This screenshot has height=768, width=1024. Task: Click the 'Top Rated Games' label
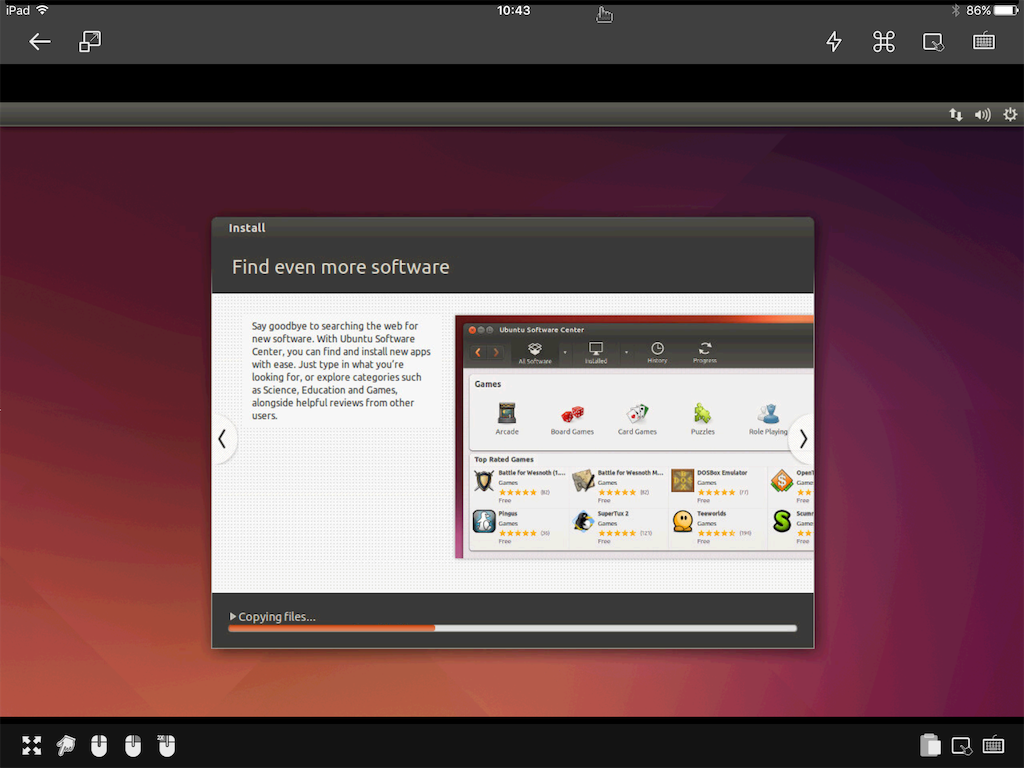click(504, 459)
